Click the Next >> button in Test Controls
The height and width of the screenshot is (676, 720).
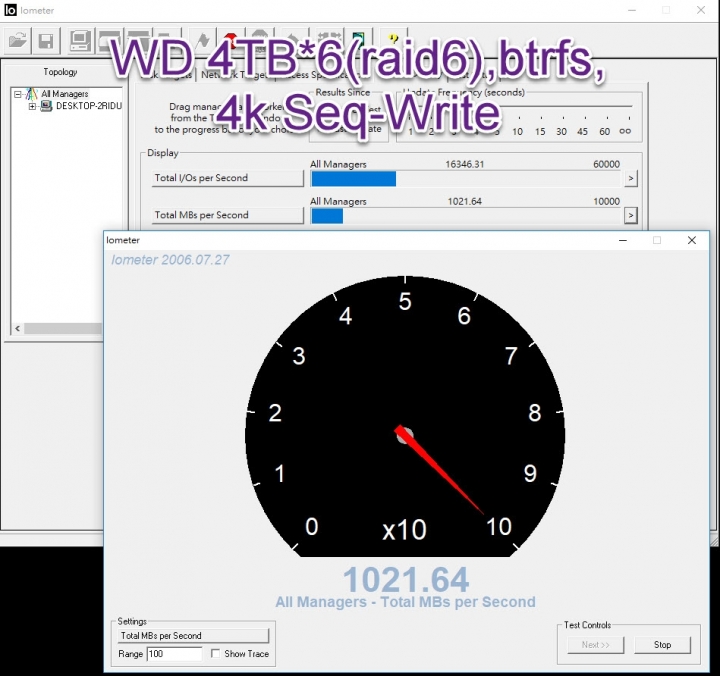596,645
